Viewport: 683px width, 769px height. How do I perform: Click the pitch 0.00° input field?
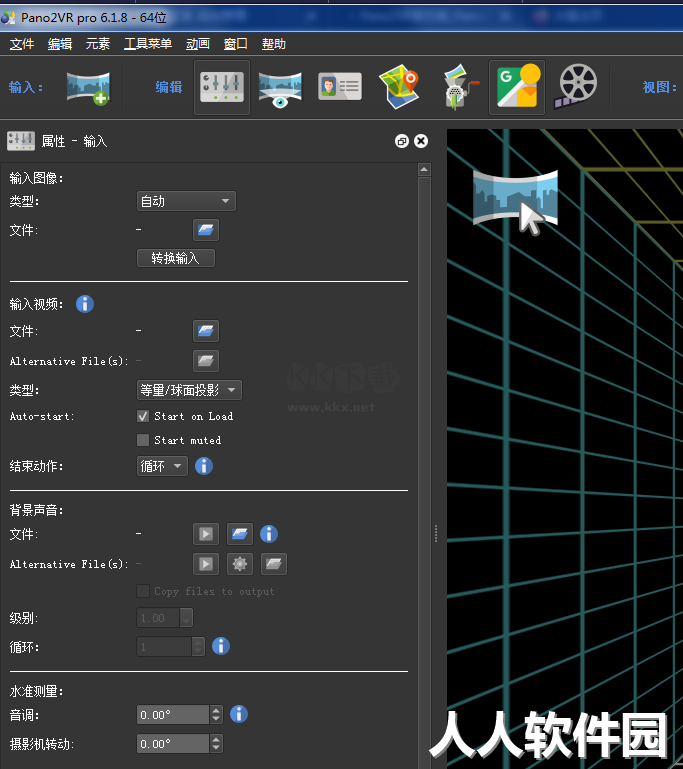coord(173,715)
